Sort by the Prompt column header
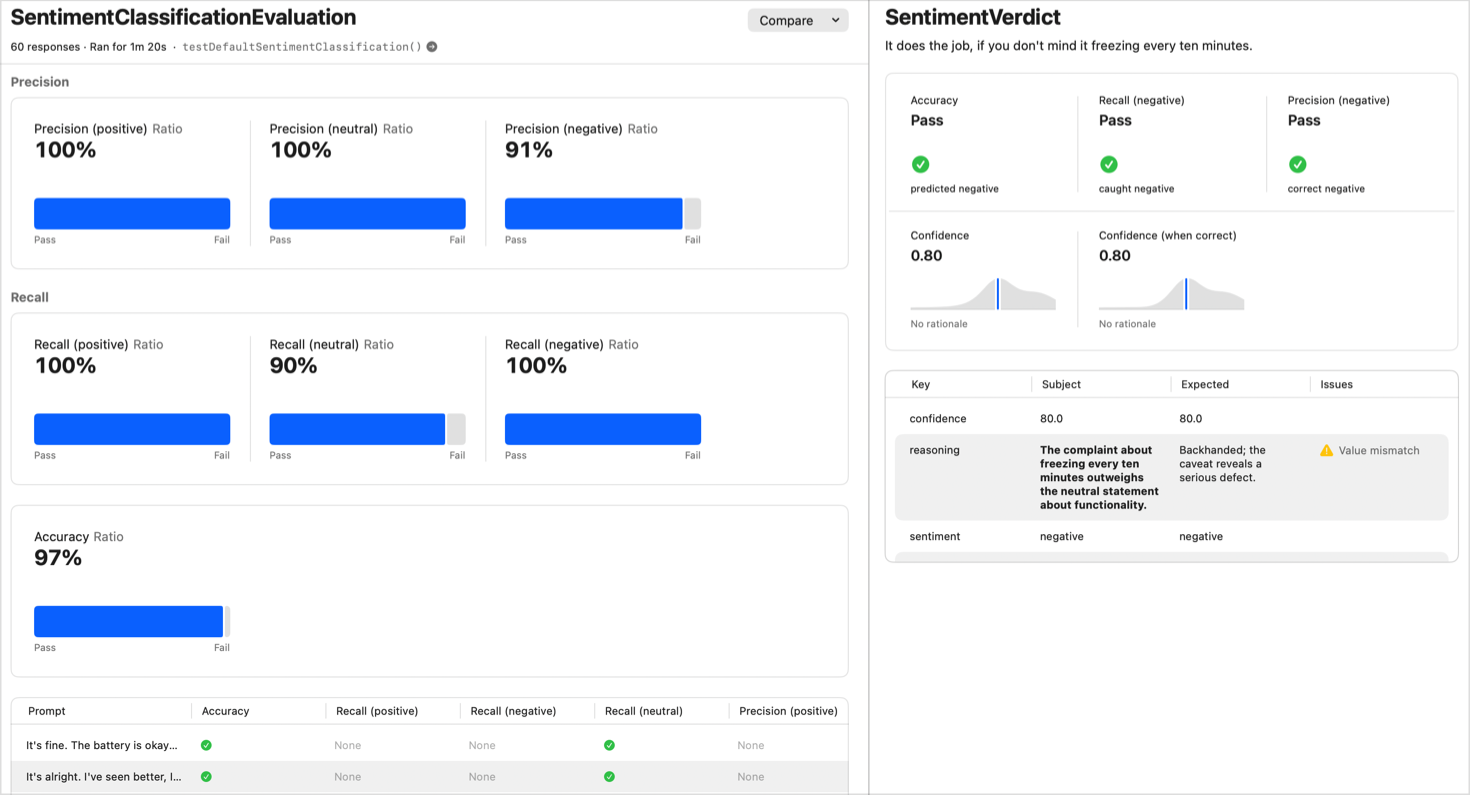 click(x=47, y=711)
